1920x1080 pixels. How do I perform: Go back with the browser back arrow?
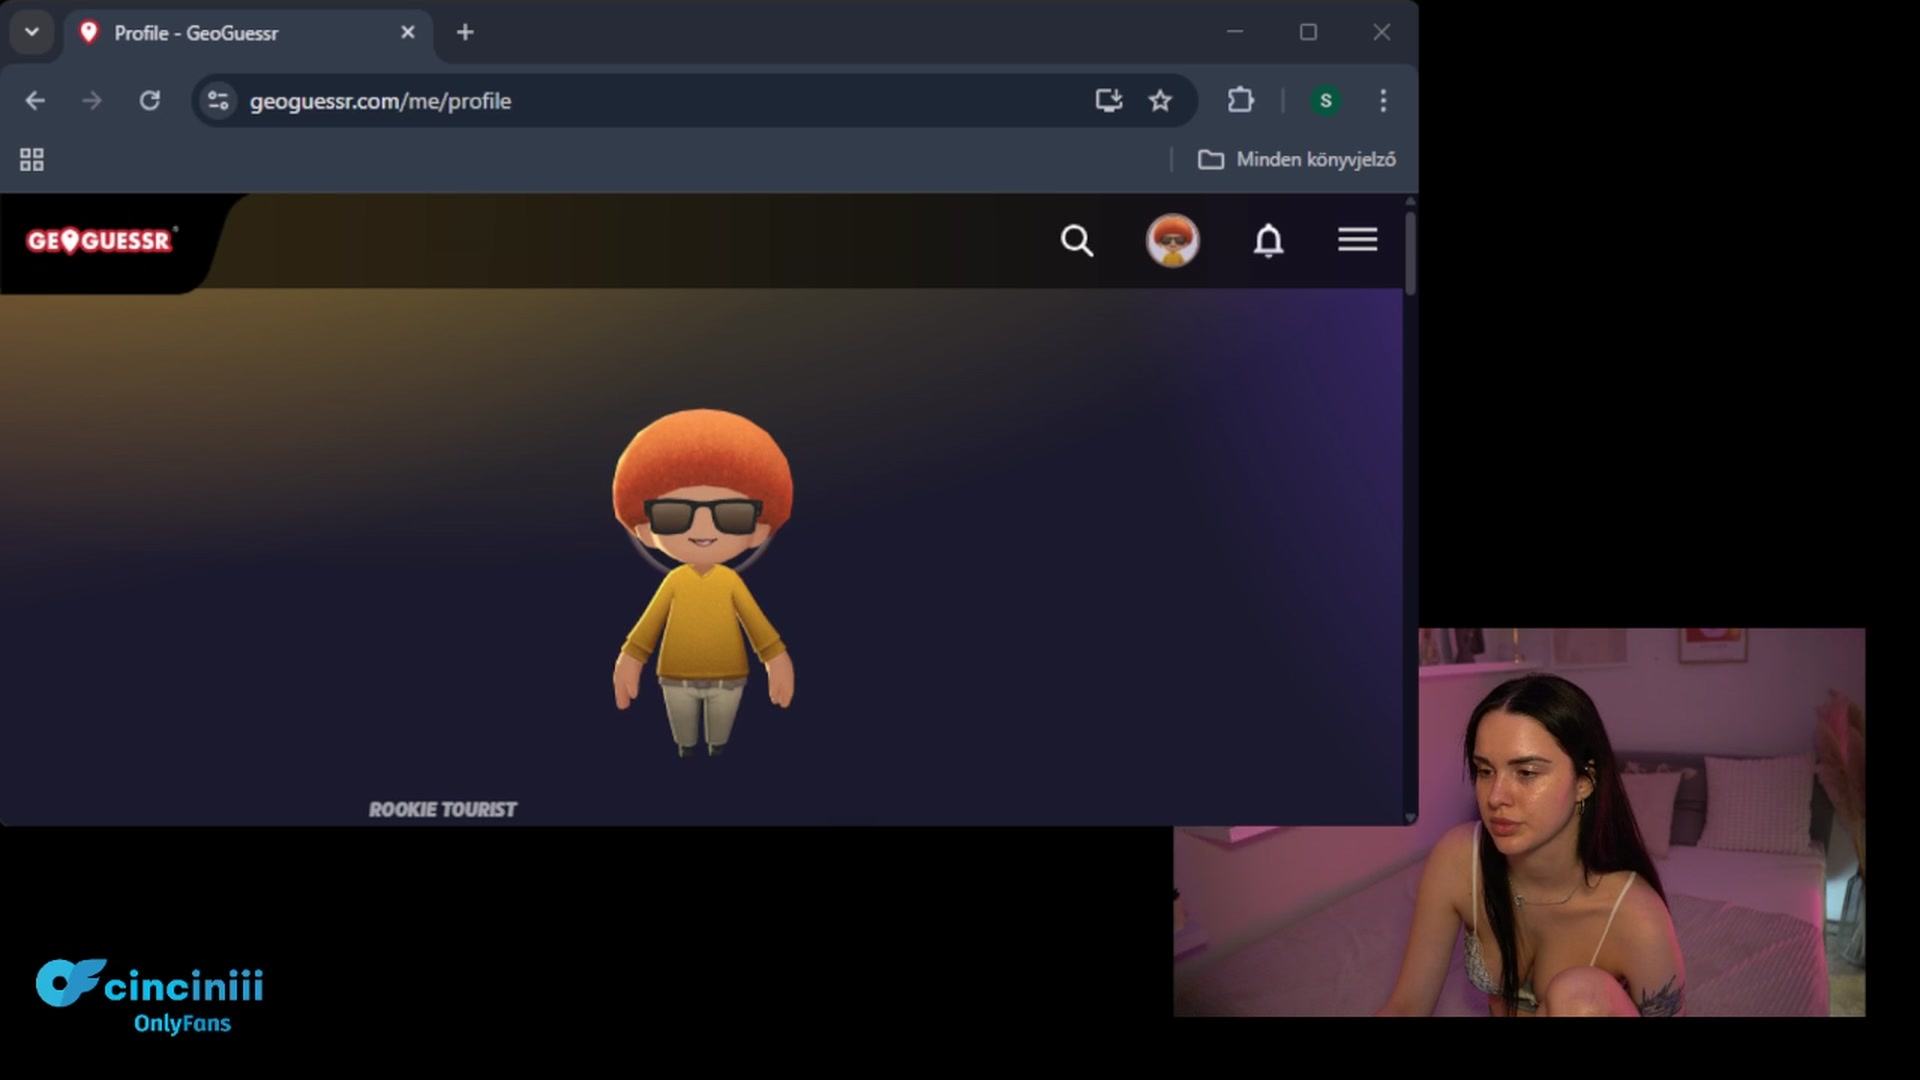[35, 101]
